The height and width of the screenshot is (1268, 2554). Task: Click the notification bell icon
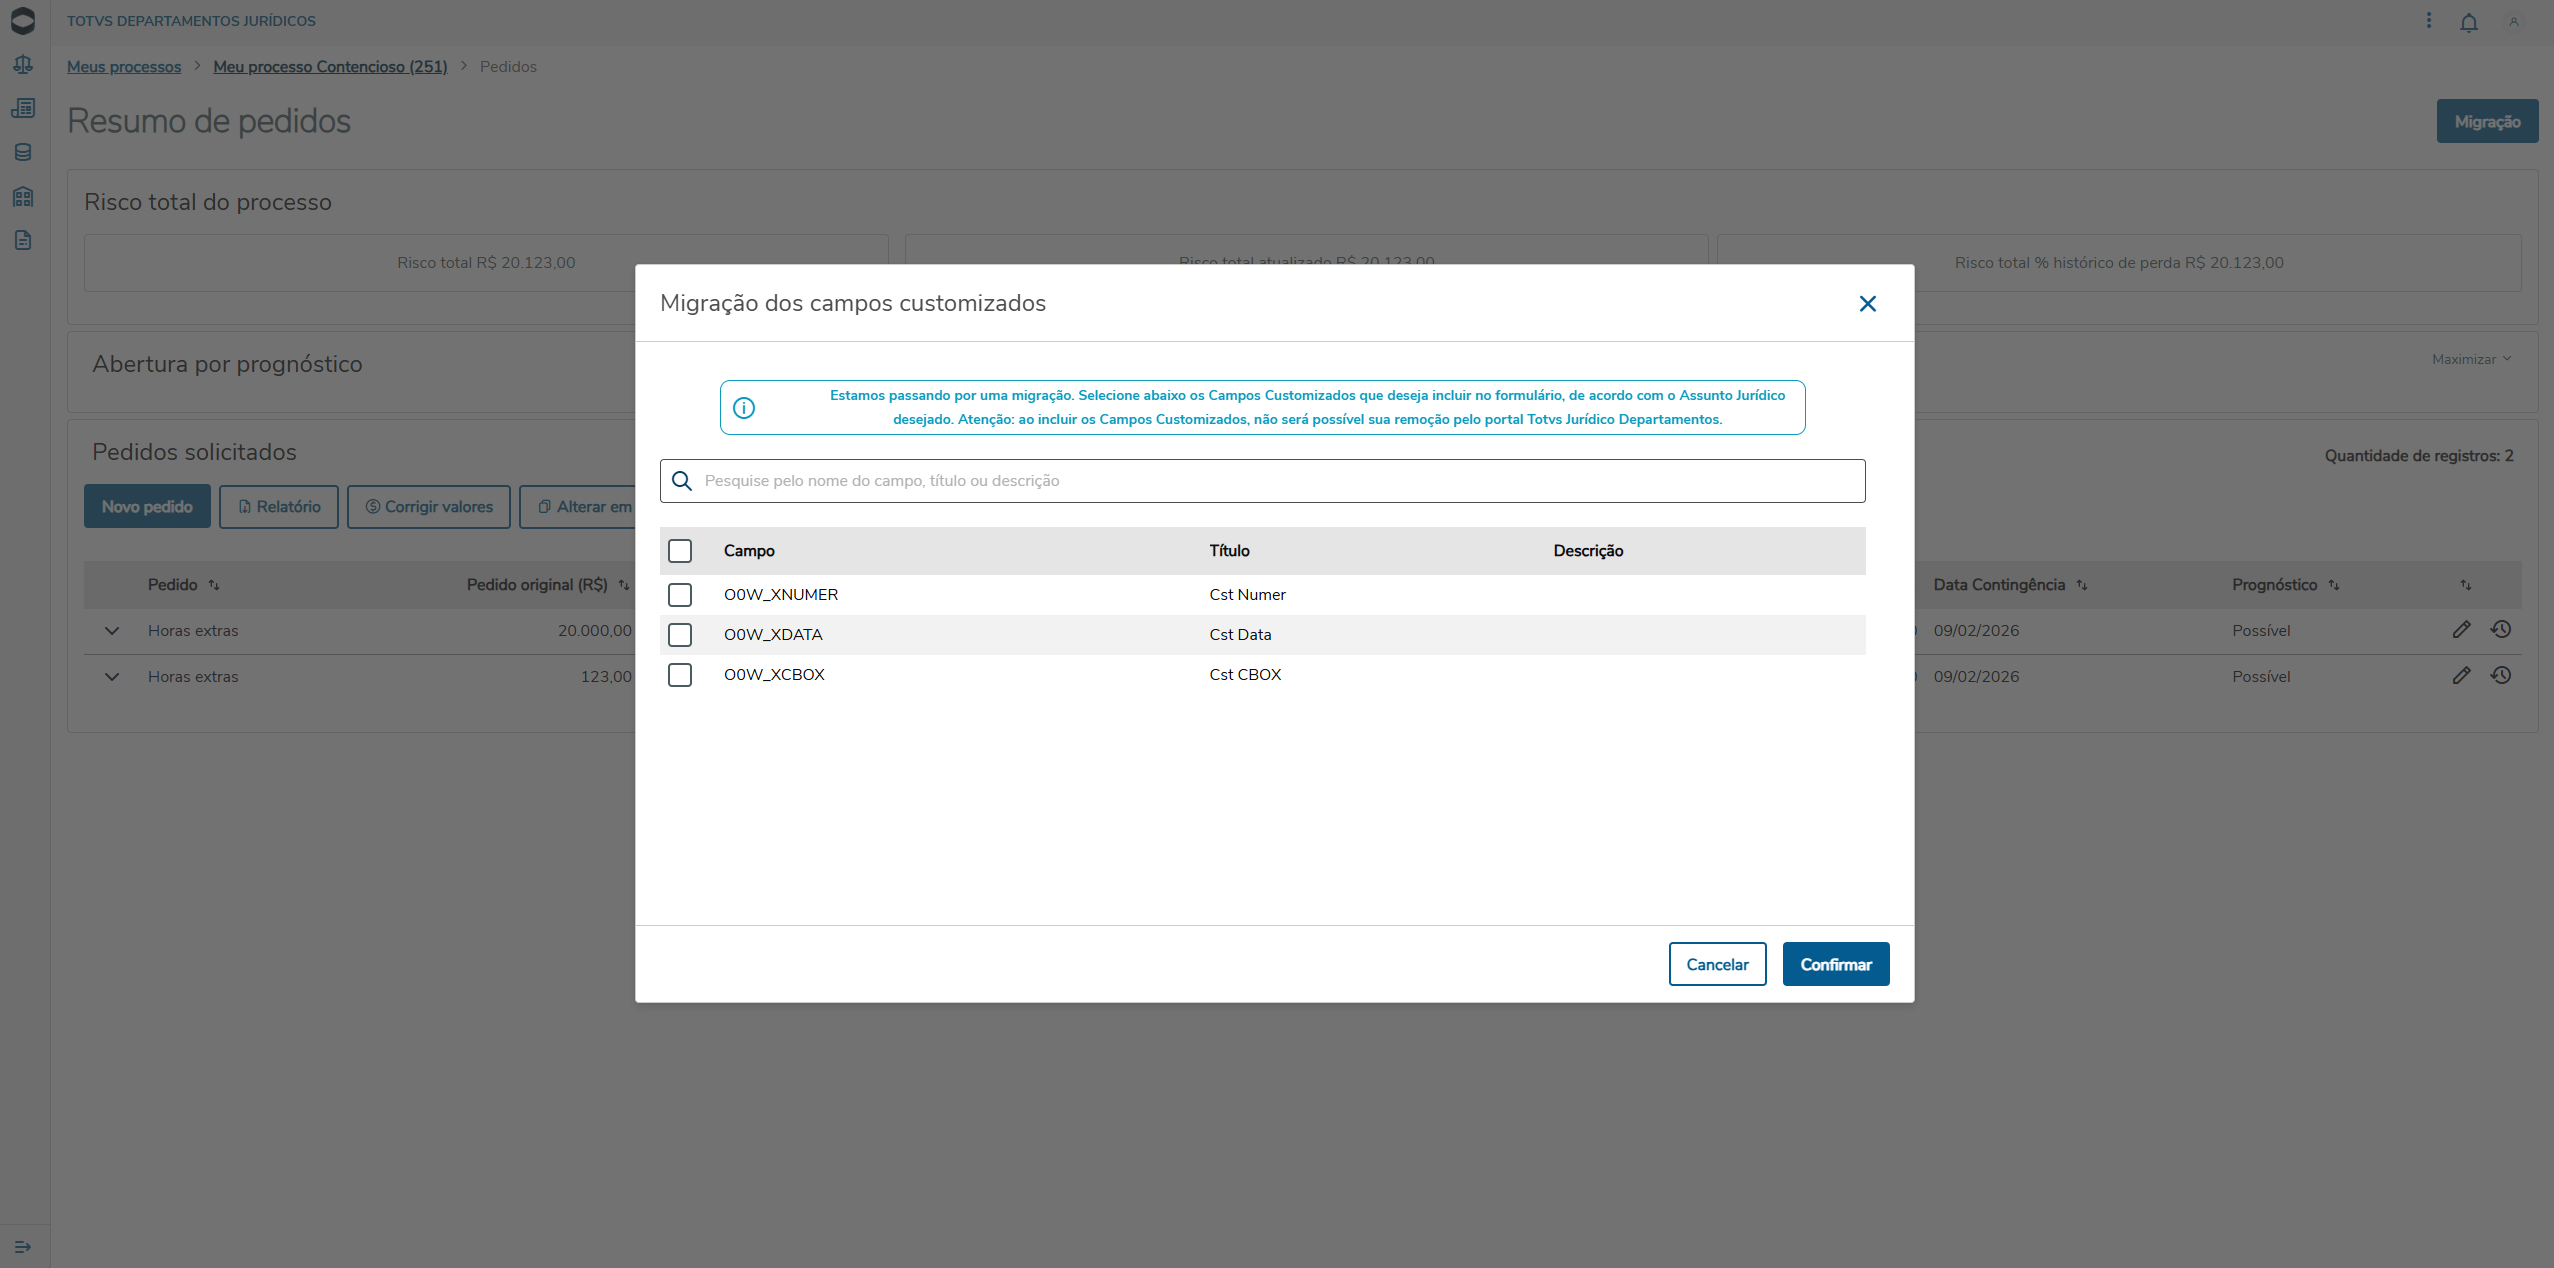(x=2469, y=22)
